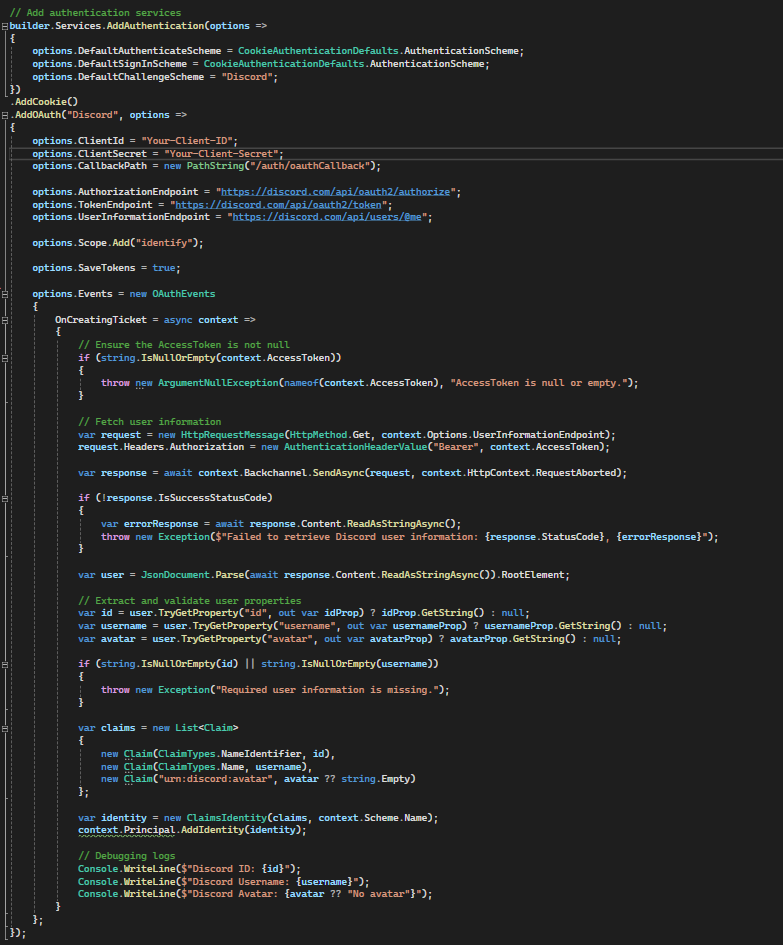Click 'out var avatarProp' declaration

pos(376,639)
